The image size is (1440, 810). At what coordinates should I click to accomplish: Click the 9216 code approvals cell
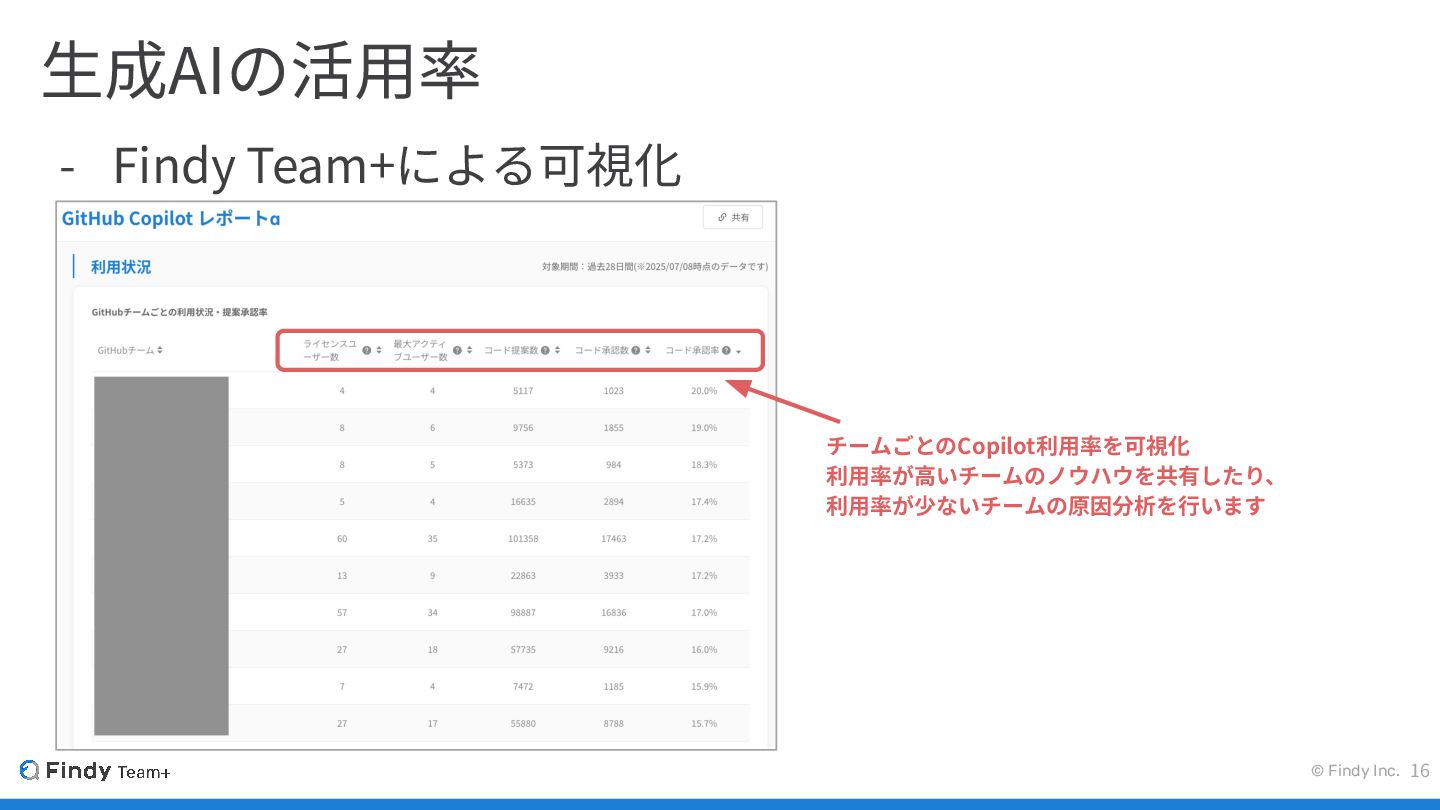click(614, 650)
